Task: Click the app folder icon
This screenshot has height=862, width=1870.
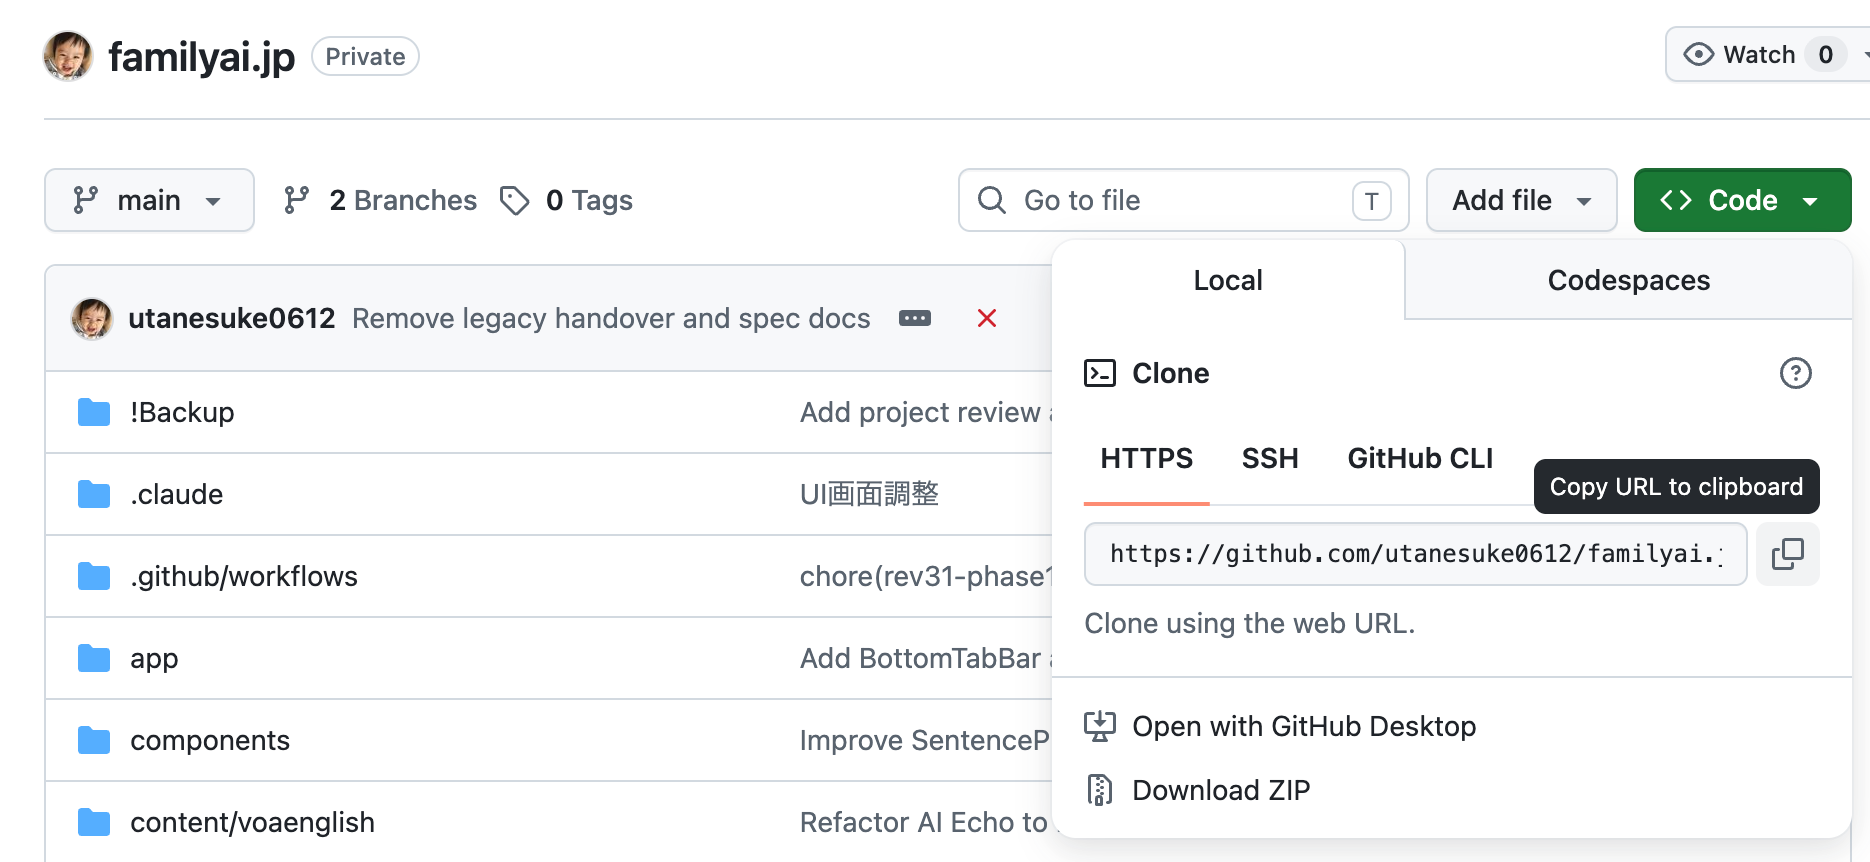Action: [x=94, y=658]
